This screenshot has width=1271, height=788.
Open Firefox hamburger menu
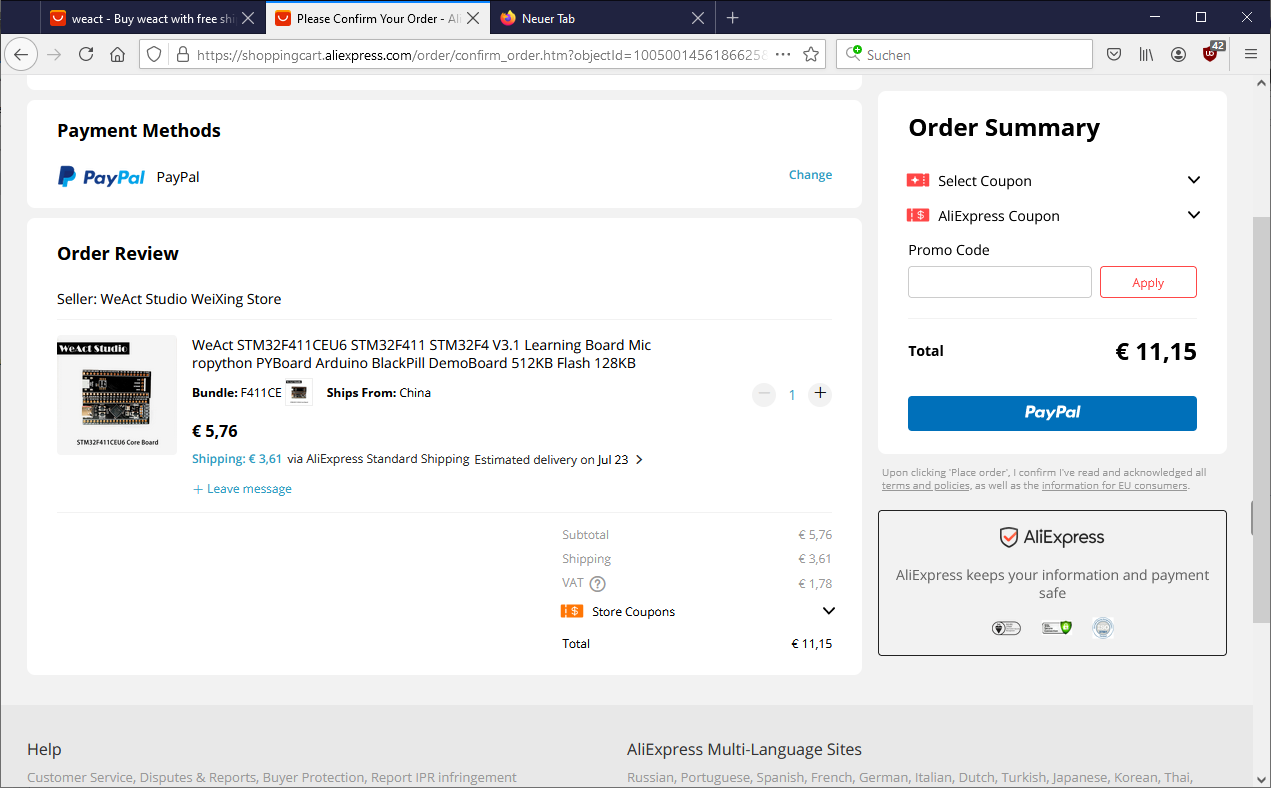(1251, 55)
